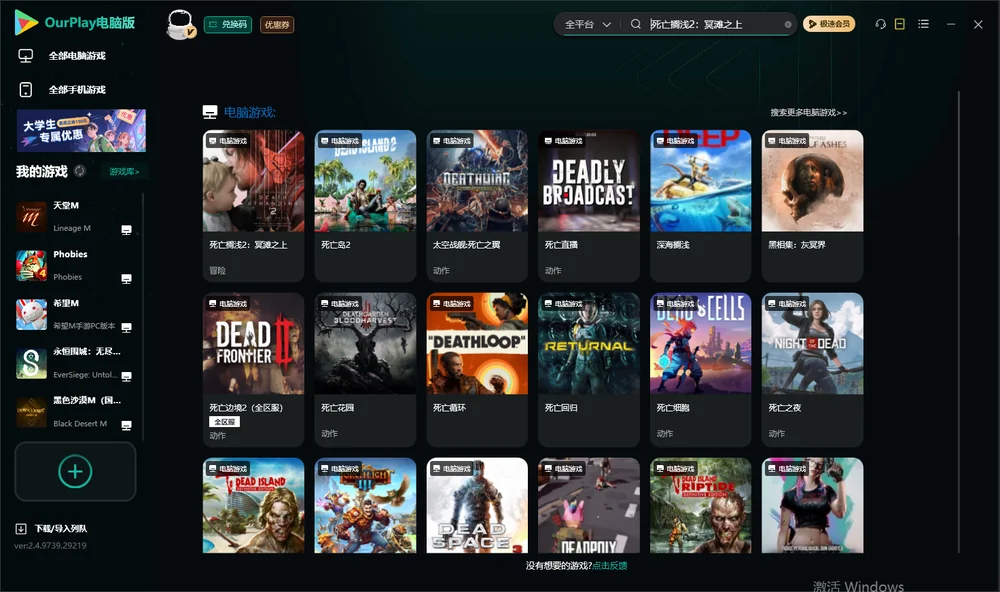Open the Night of the Dead 死亡之夜 card
1000x592 pixels.
(x=812, y=369)
